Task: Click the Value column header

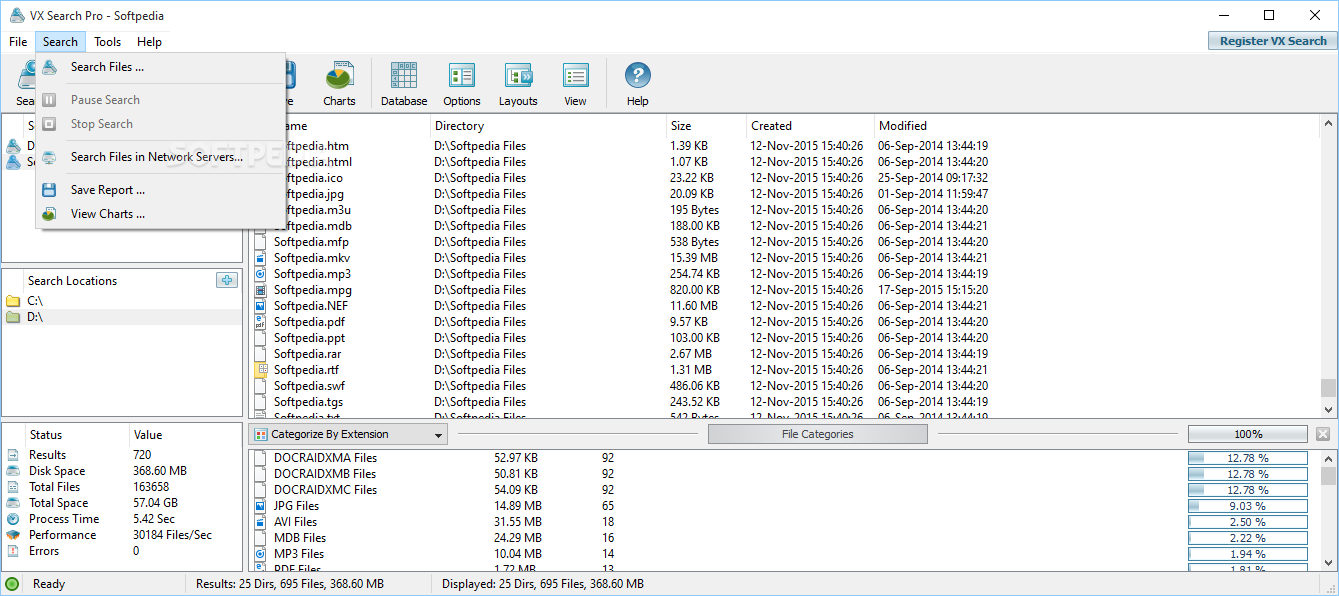Action: pyautogui.click(x=186, y=435)
